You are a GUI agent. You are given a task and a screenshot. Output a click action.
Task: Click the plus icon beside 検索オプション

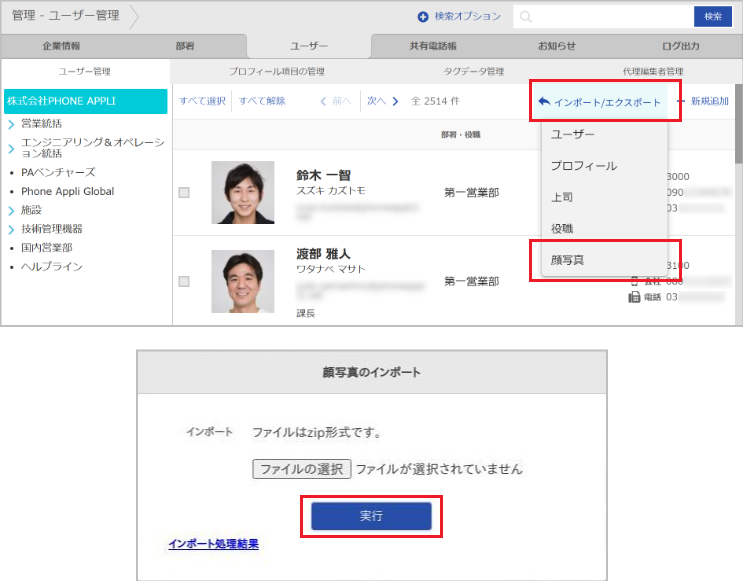[422, 17]
